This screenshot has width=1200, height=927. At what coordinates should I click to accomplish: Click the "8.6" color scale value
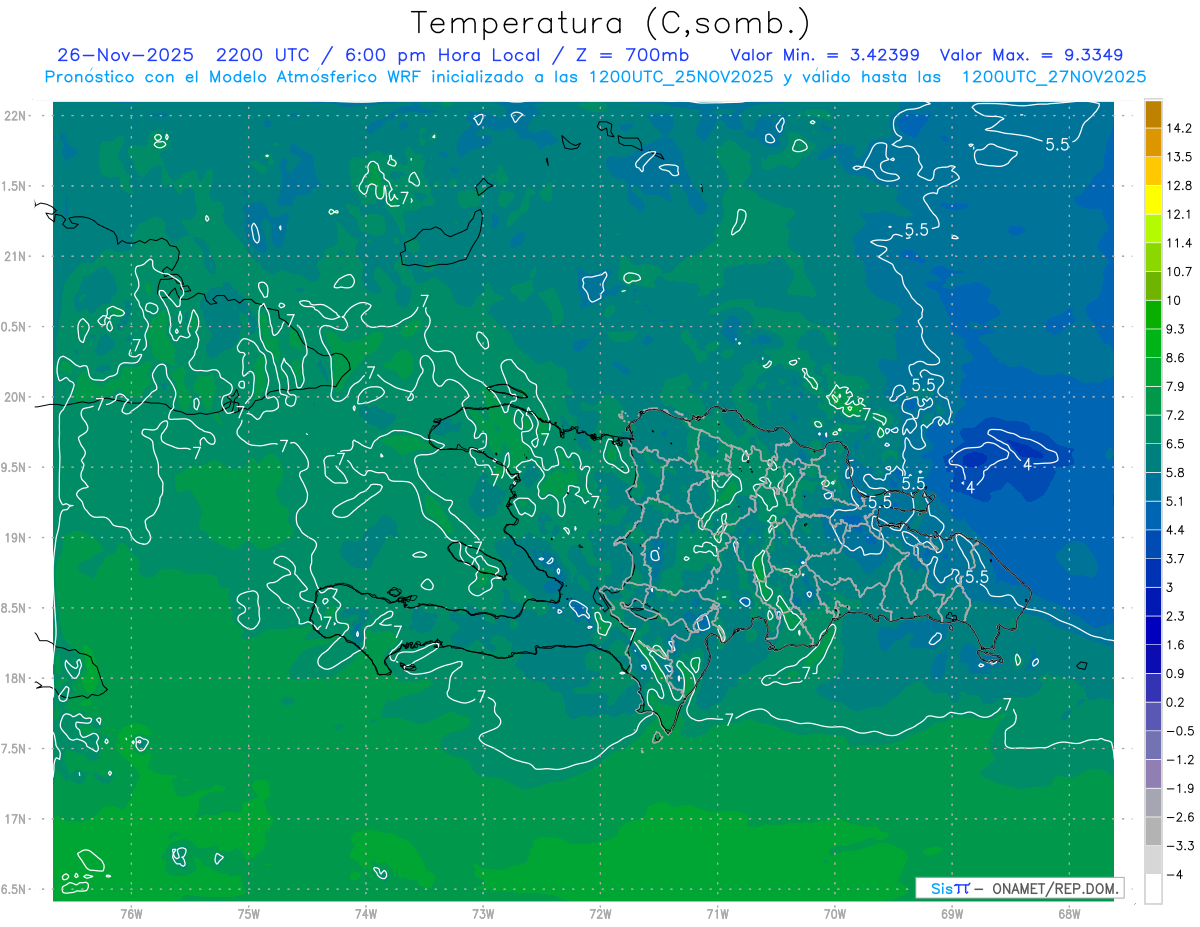coord(1175,358)
